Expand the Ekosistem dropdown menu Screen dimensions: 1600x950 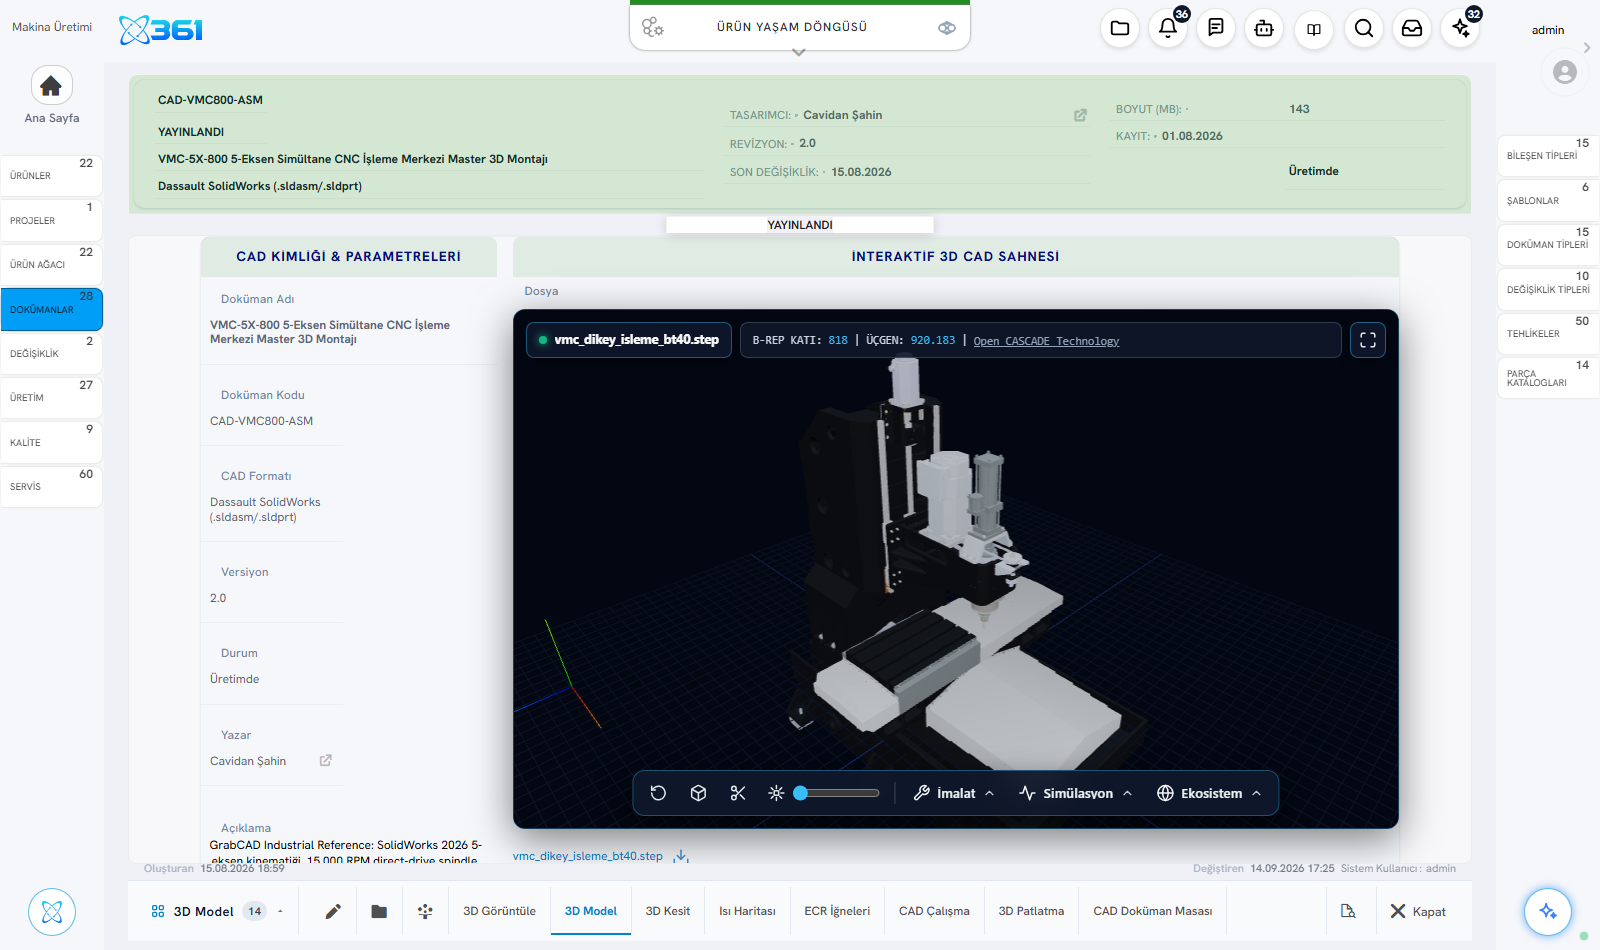(1209, 793)
